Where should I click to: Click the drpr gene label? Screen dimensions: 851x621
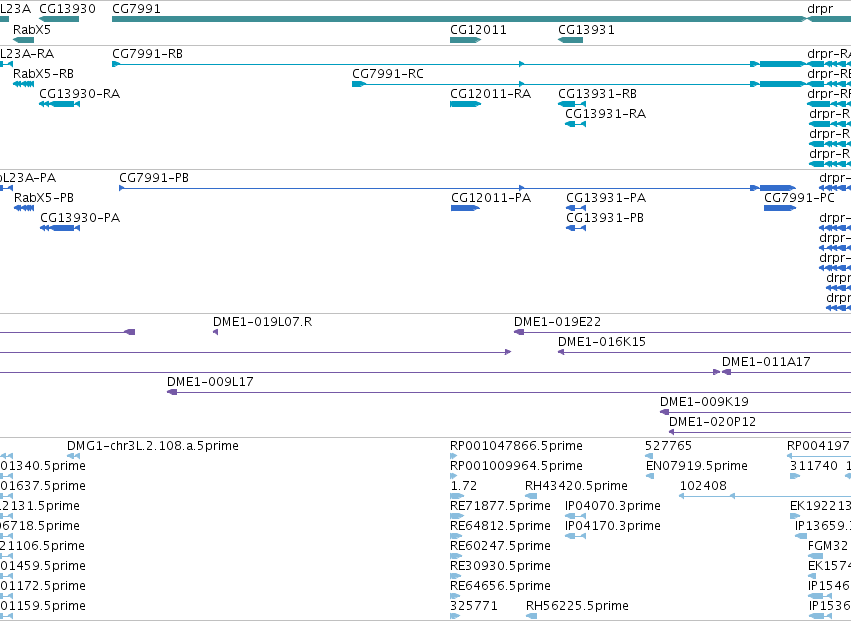tap(820, 9)
